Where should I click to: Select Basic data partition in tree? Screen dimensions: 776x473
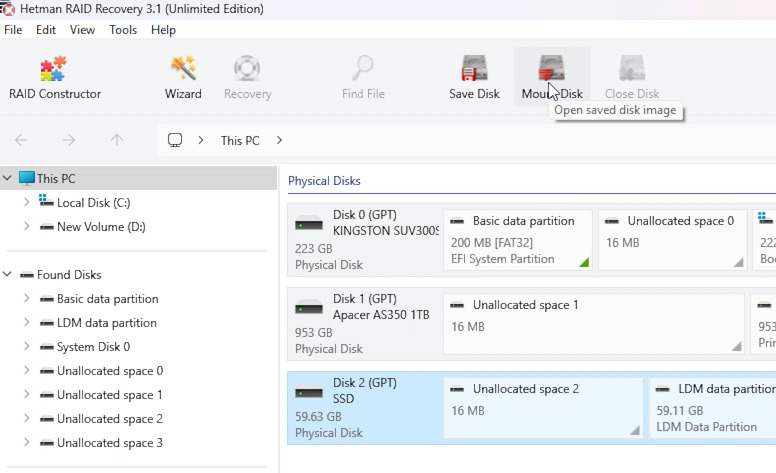tap(107, 298)
